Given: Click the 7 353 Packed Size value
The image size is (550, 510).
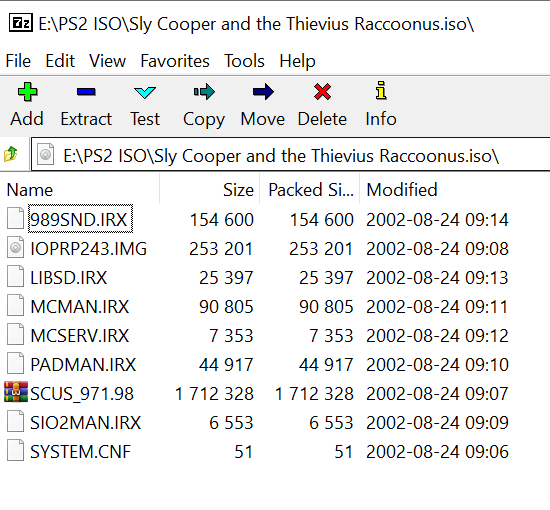Looking at the screenshot, I should pyautogui.click(x=331, y=336).
